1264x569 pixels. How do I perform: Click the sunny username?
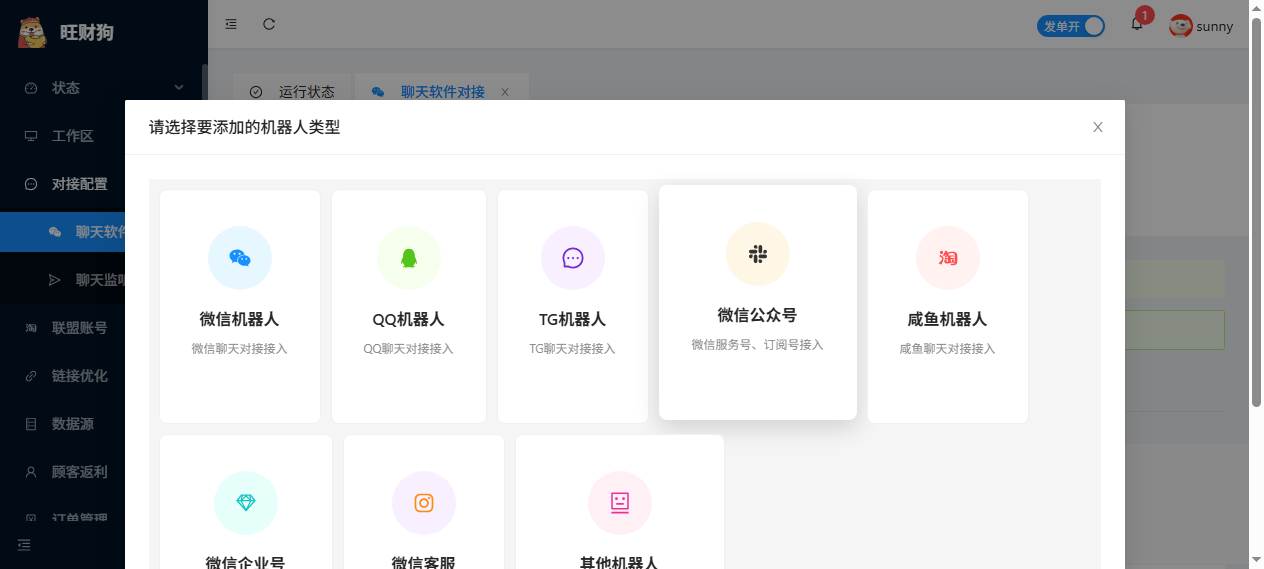pos(1215,27)
